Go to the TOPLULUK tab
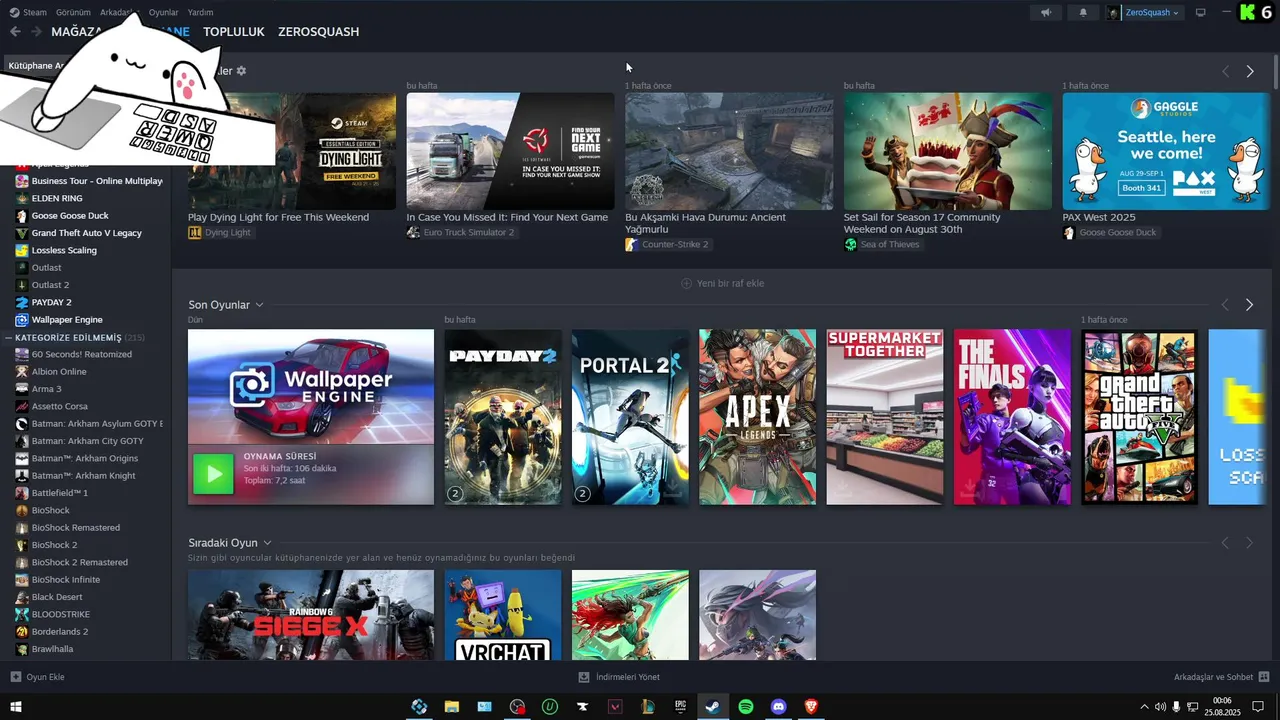The image size is (1280, 720). pos(234,32)
